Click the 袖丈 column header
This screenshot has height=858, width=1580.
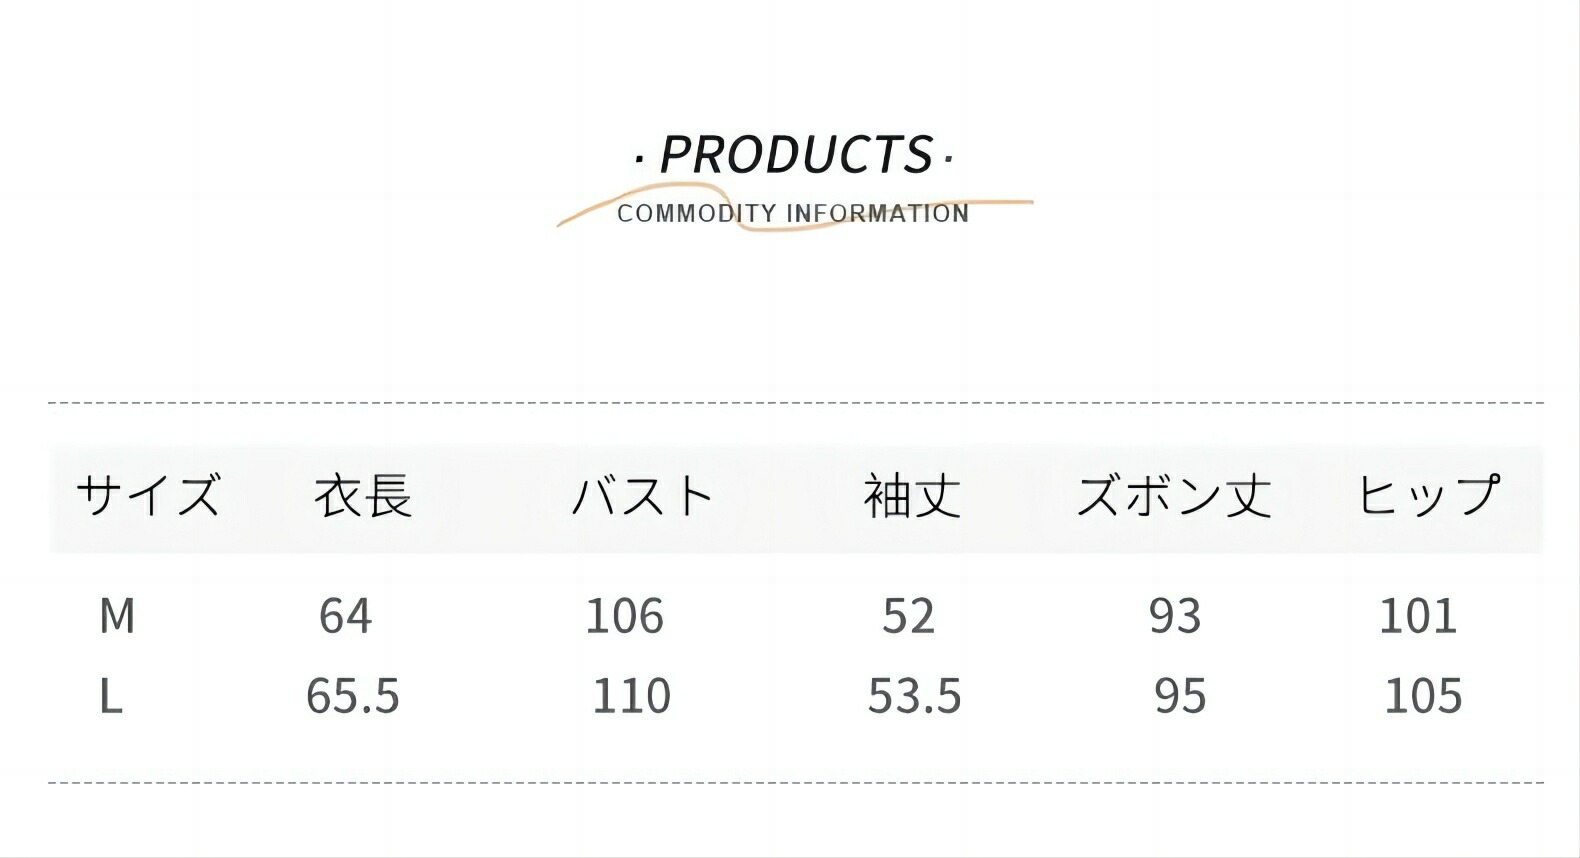(x=911, y=496)
